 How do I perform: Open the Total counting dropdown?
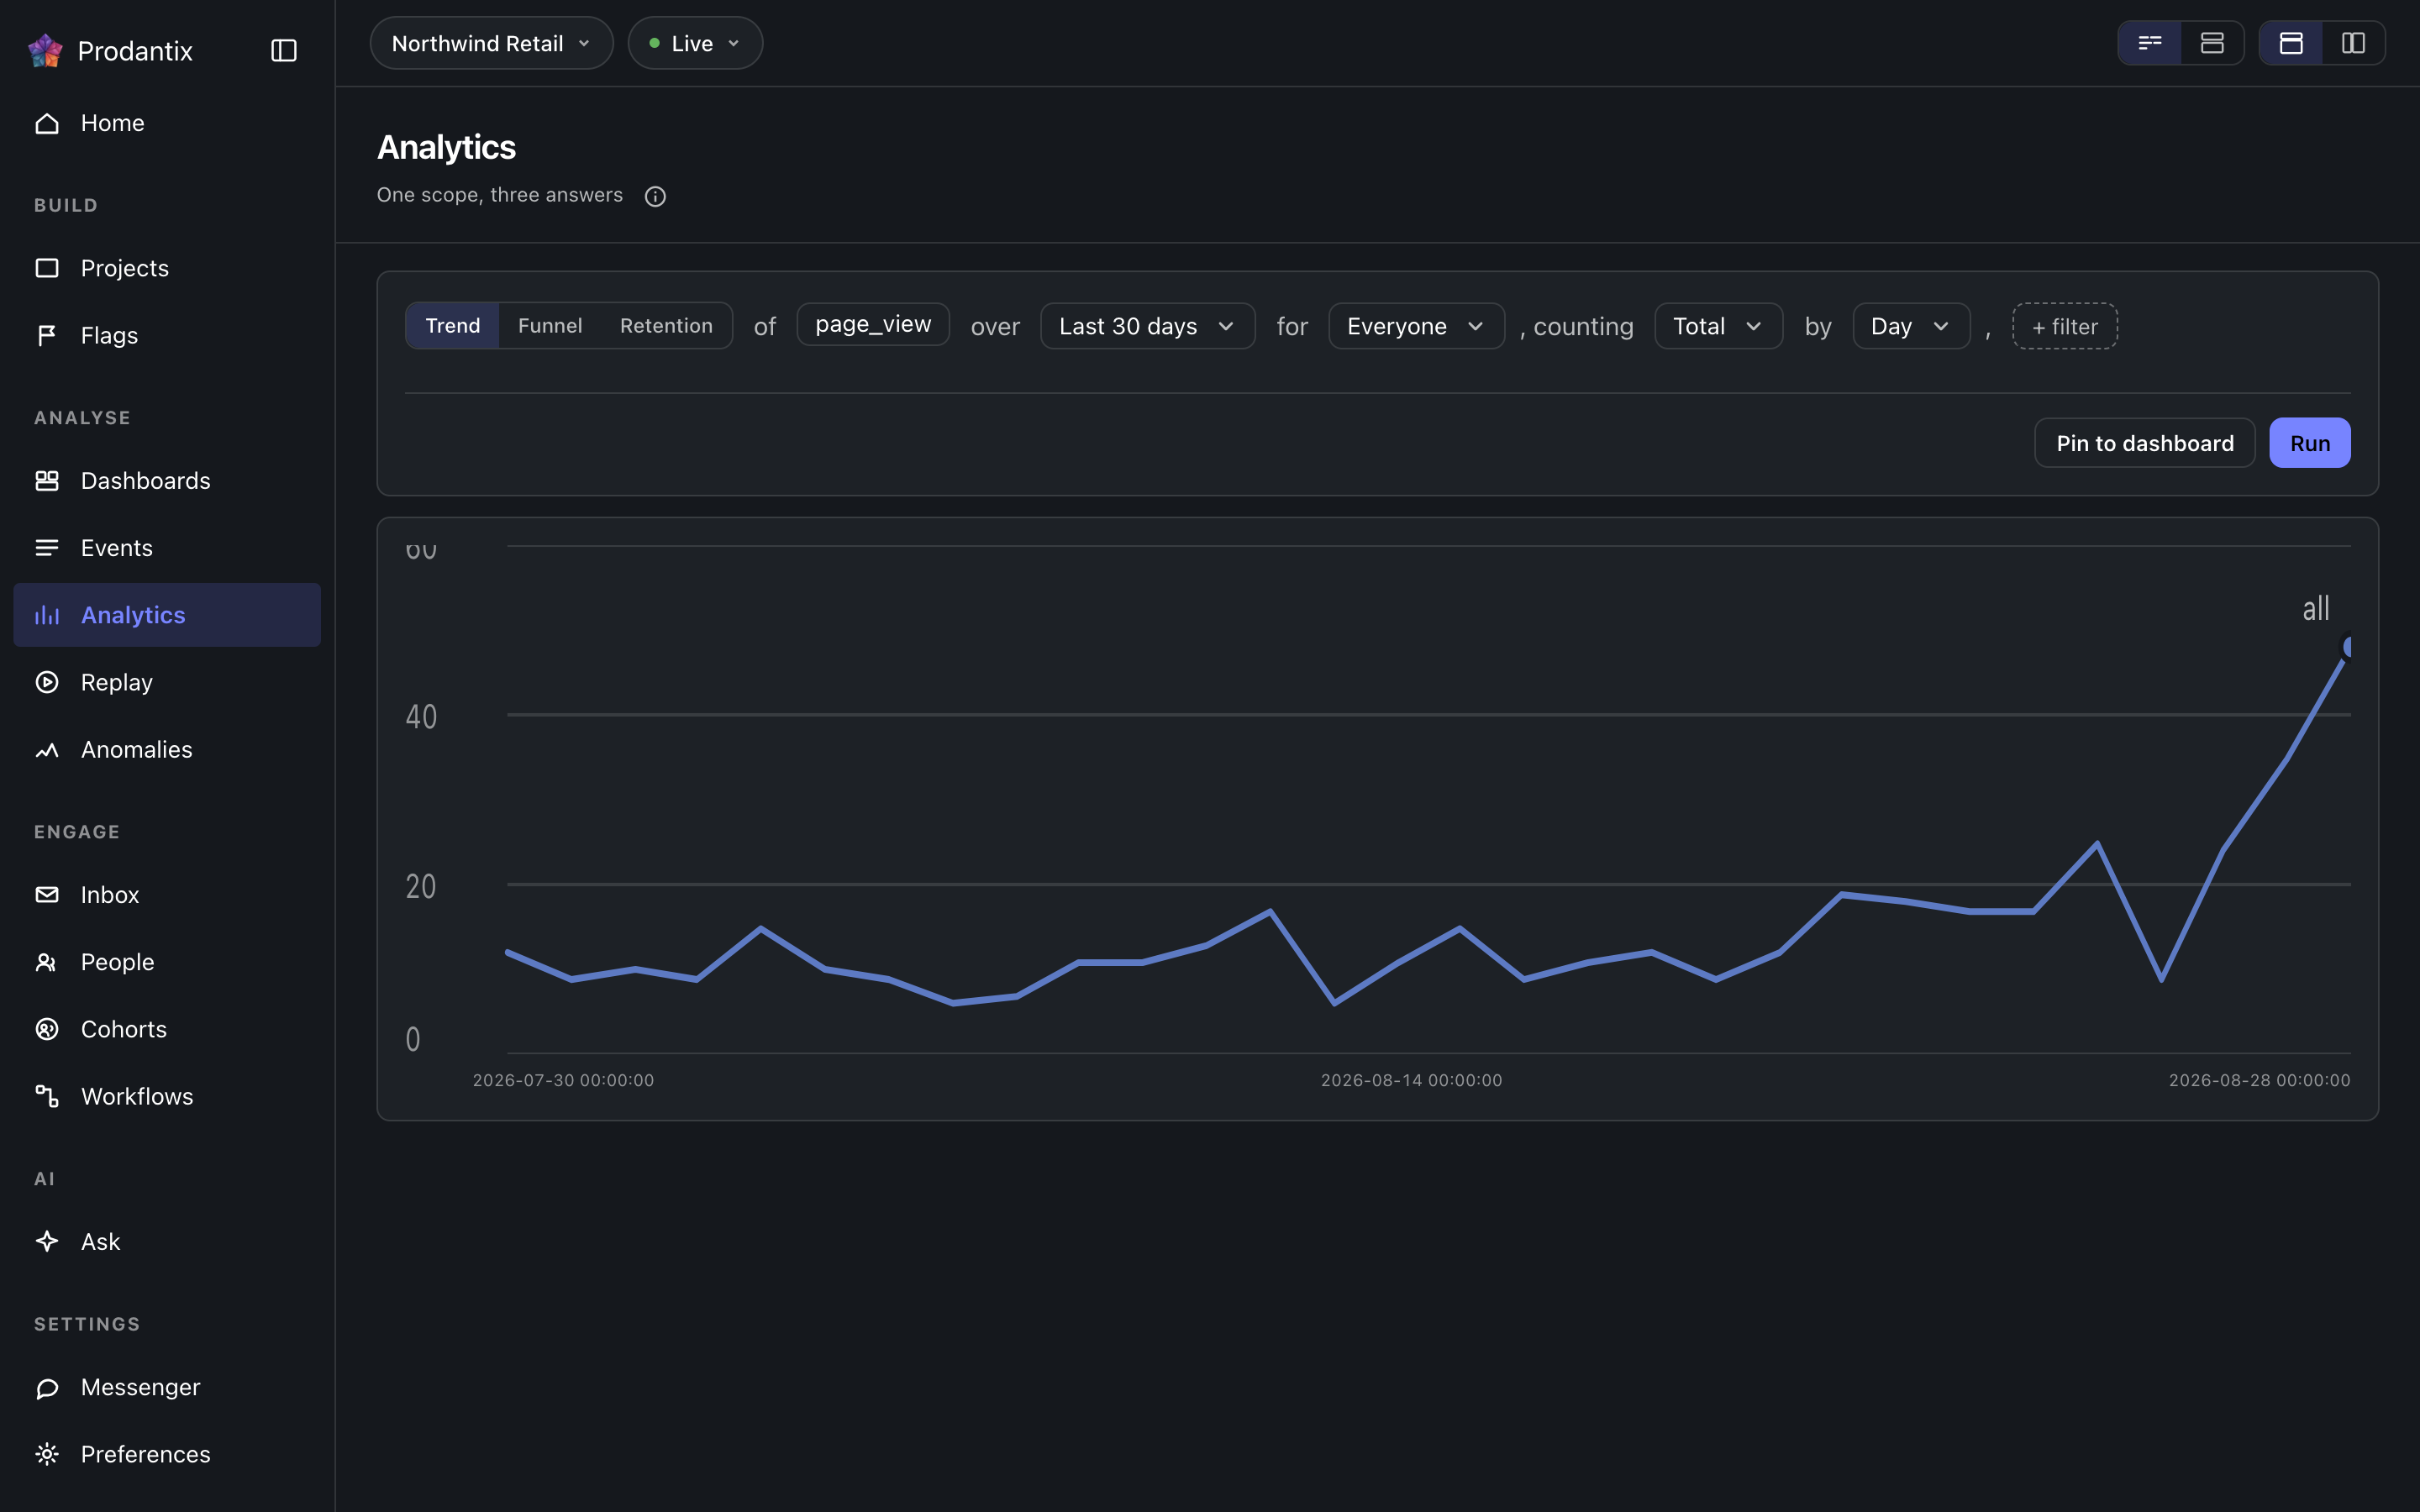[x=1718, y=326]
